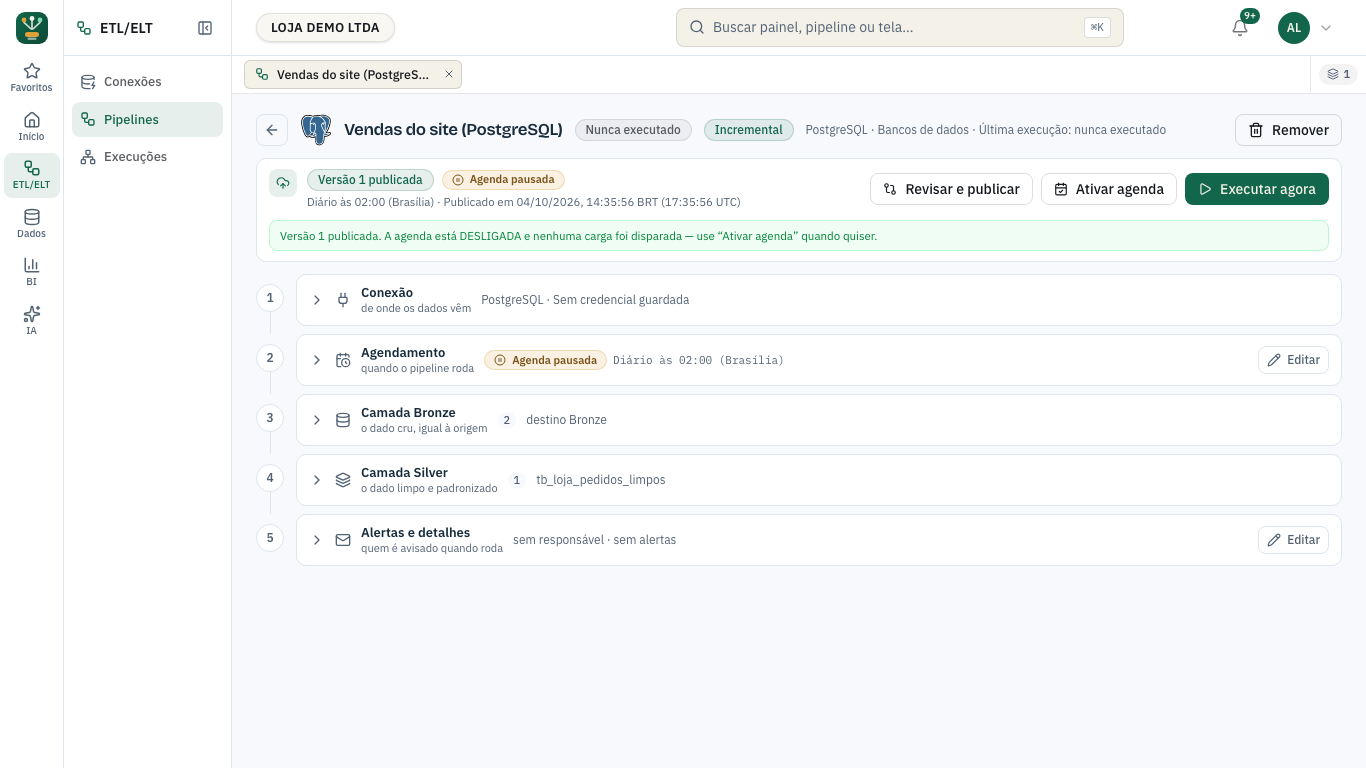1366x768 pixels.
Task: Click tb_loja_pedidos_limpos table name
Action: point(601,480)
